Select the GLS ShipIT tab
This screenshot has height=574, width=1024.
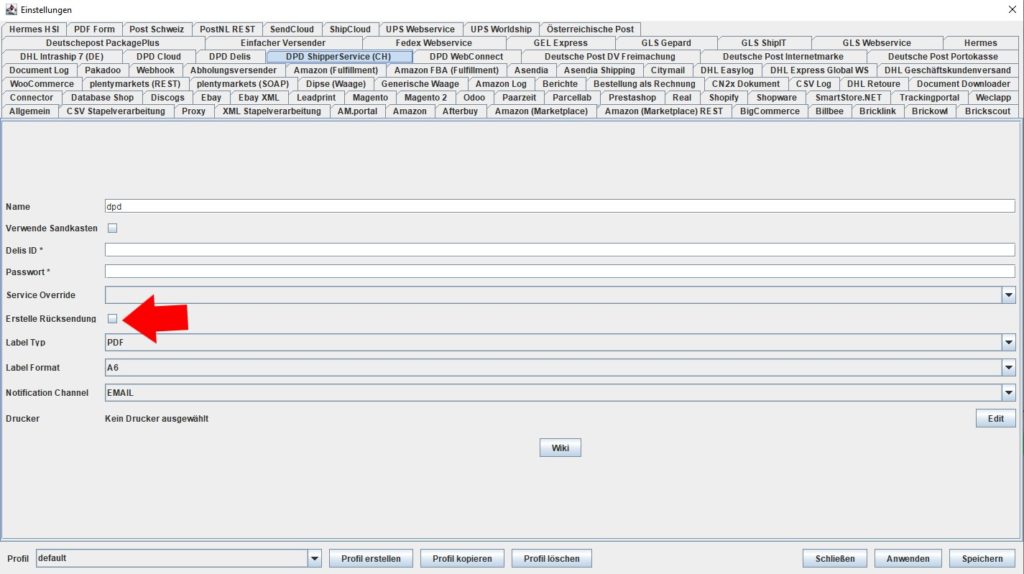pos(763,43)
